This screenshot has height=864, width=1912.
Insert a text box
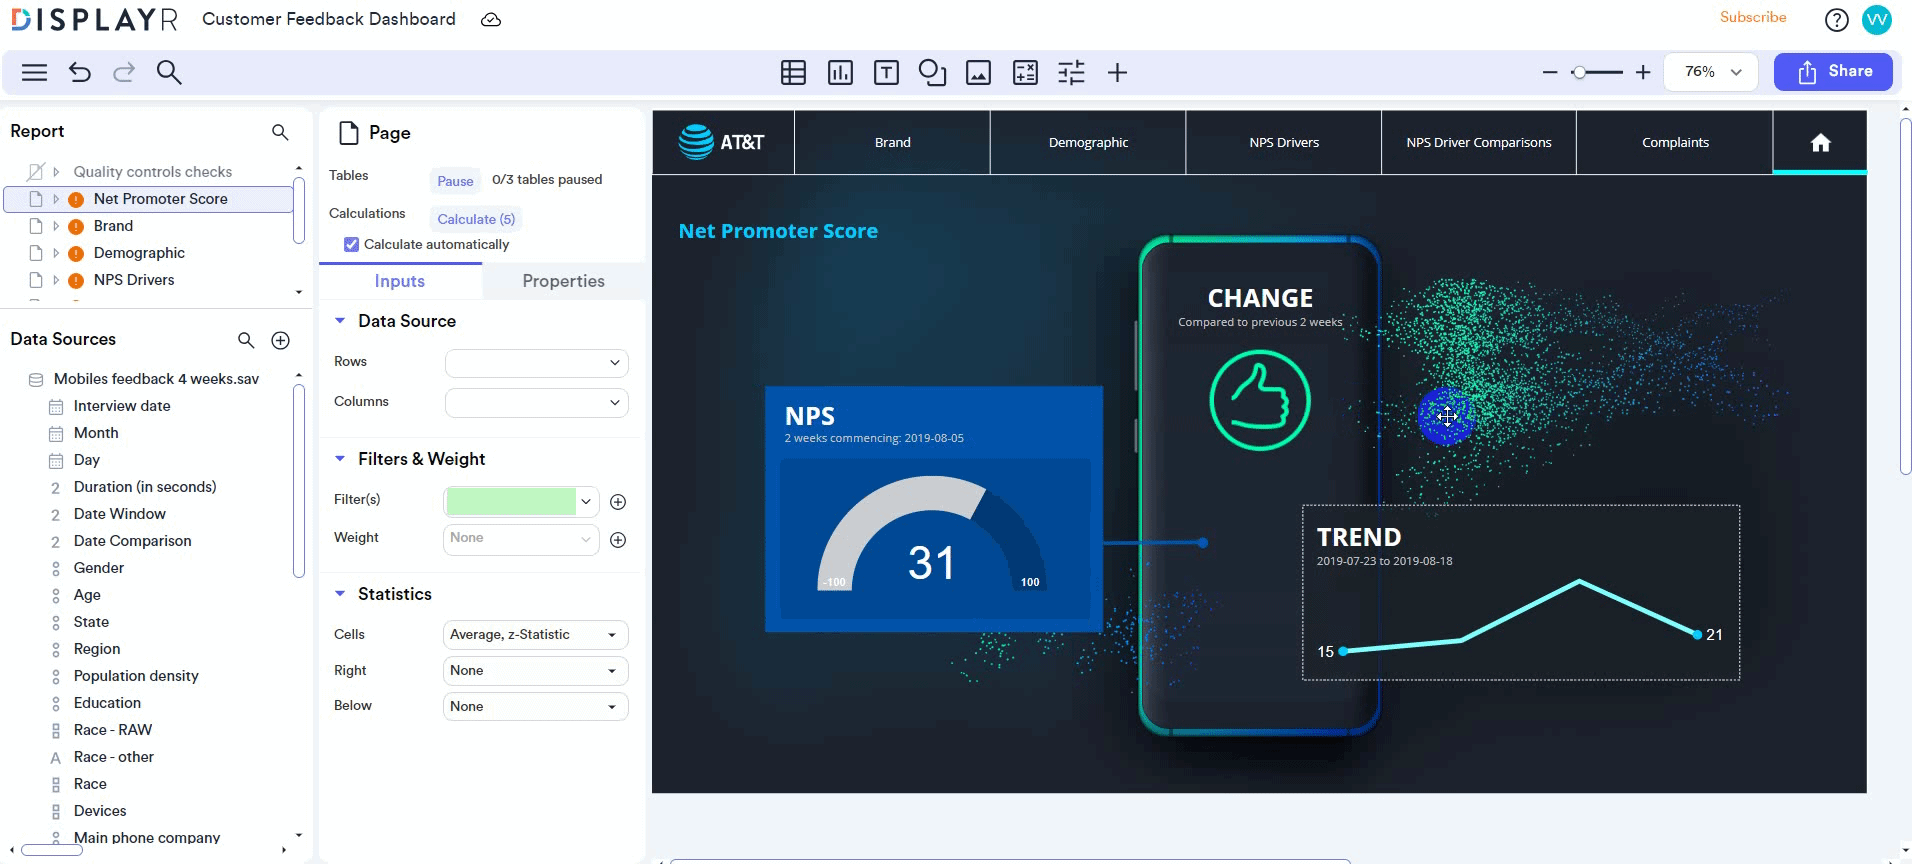pyautogui.click(x=887, y=72)
